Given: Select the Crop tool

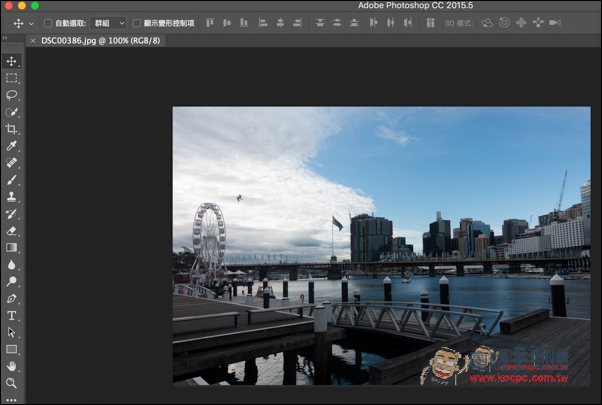Looking at the screenshot, I should point(12,129).
